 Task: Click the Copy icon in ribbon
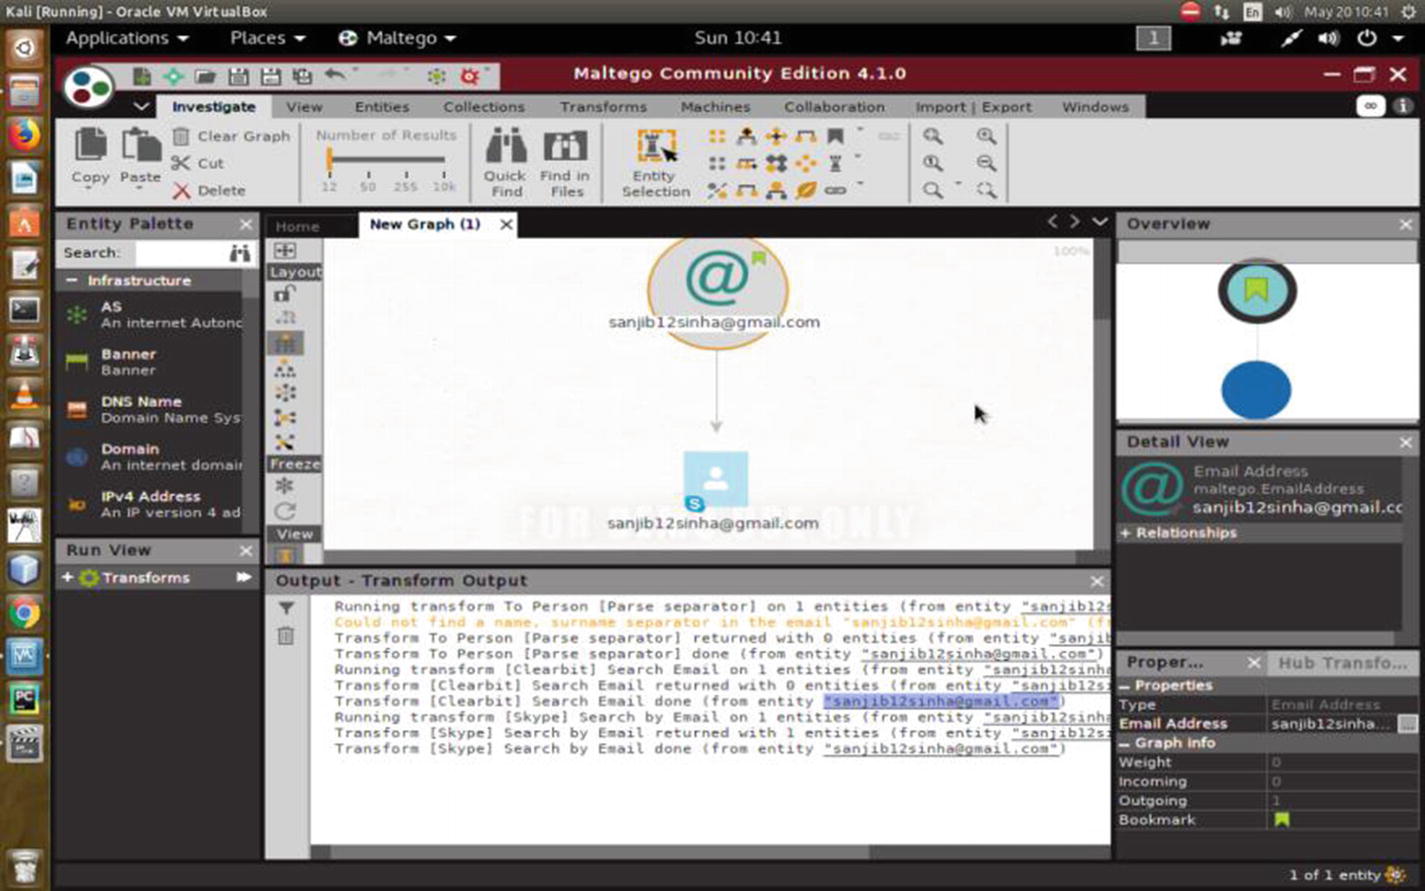click(x=90, y=145)
